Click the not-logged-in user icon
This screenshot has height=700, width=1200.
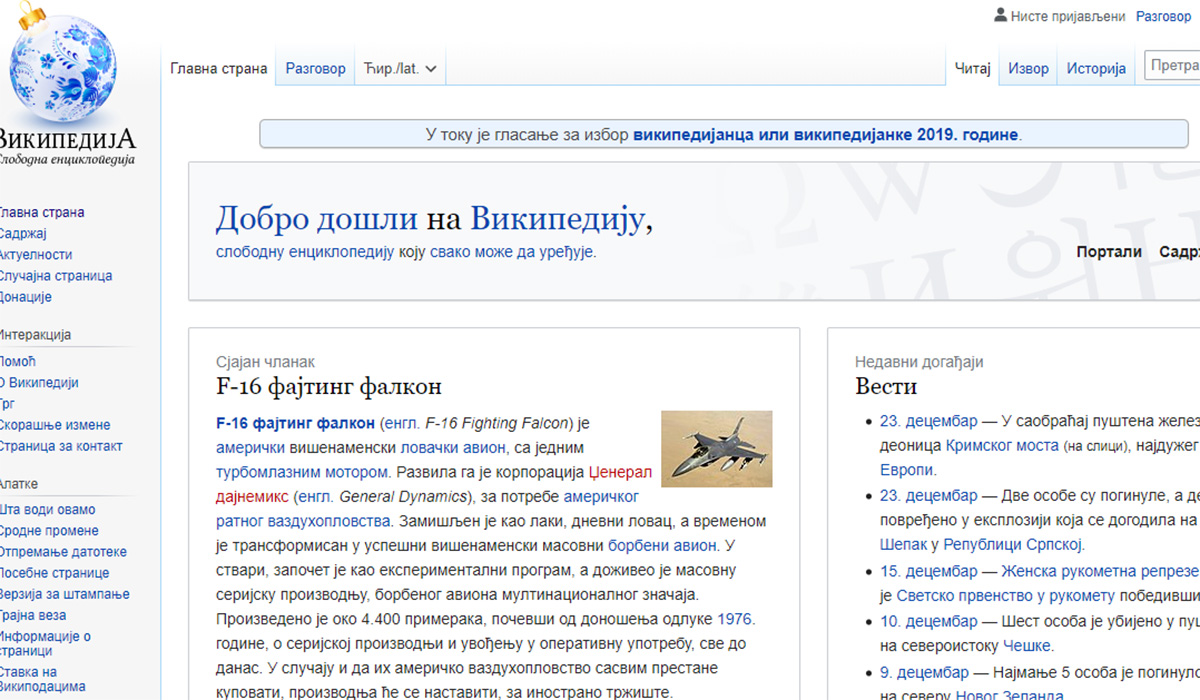(1000, 16)
